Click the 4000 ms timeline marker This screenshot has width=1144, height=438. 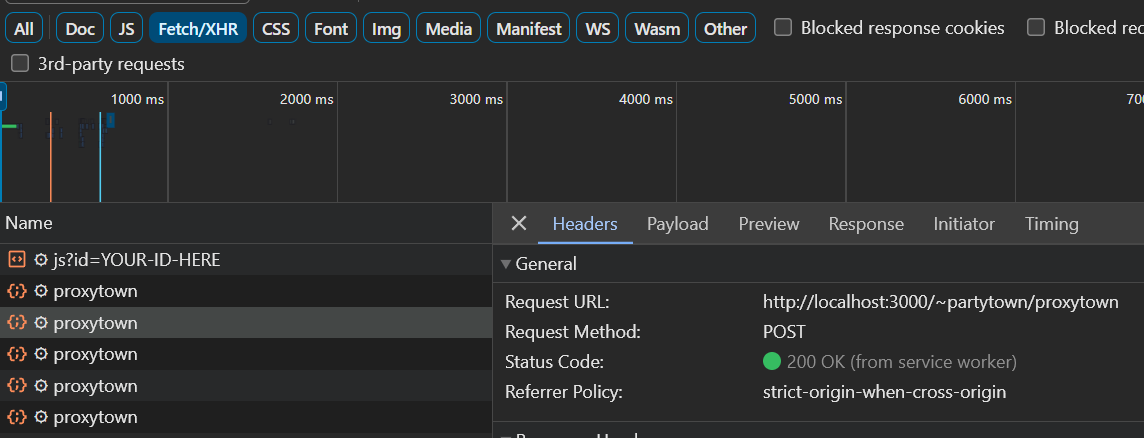pyautogui.click(x=646, y=99)
